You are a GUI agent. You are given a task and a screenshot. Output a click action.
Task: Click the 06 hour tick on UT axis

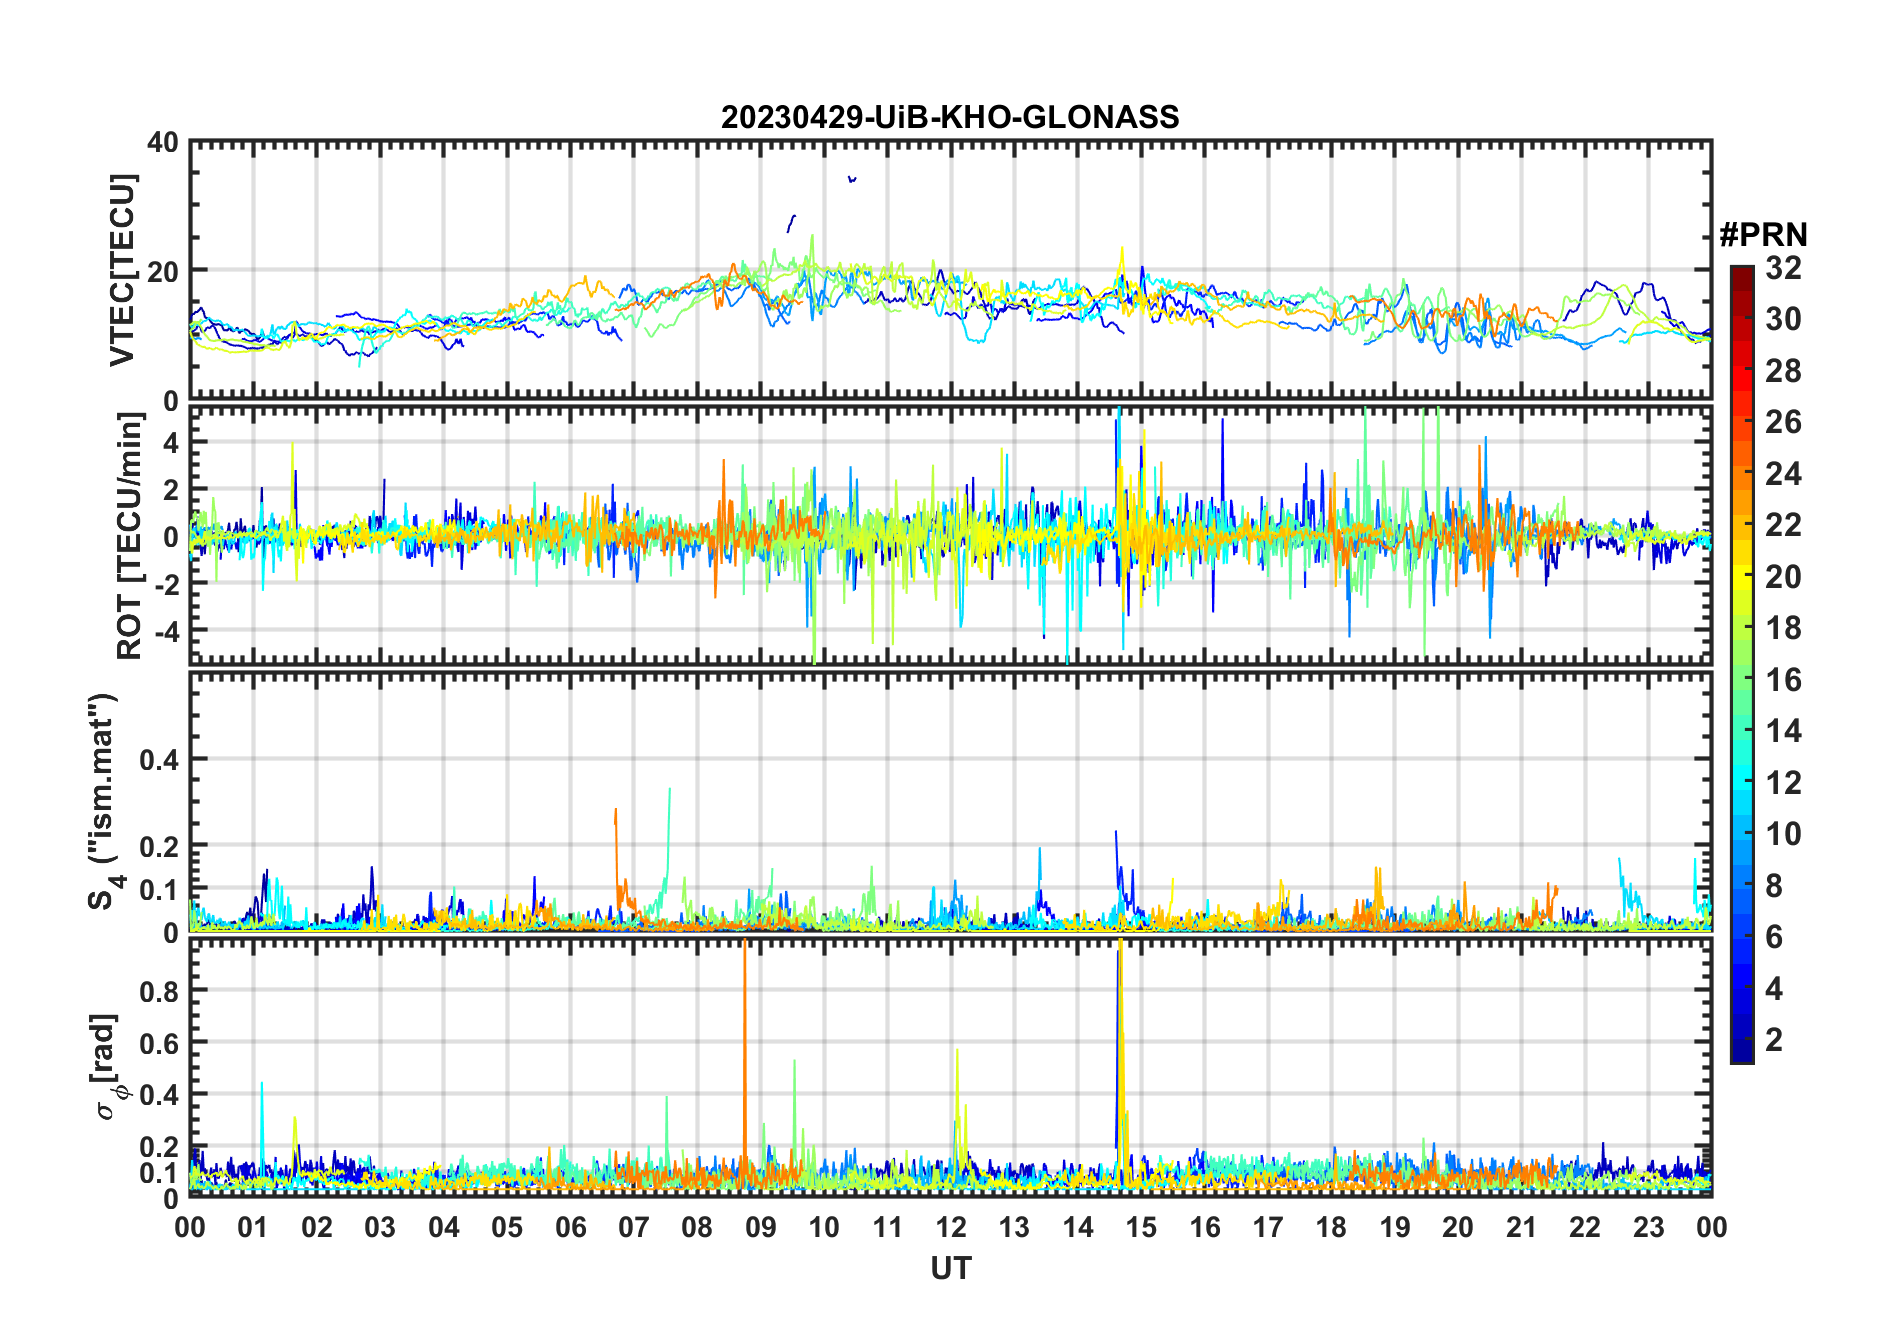pos(571,1227)
